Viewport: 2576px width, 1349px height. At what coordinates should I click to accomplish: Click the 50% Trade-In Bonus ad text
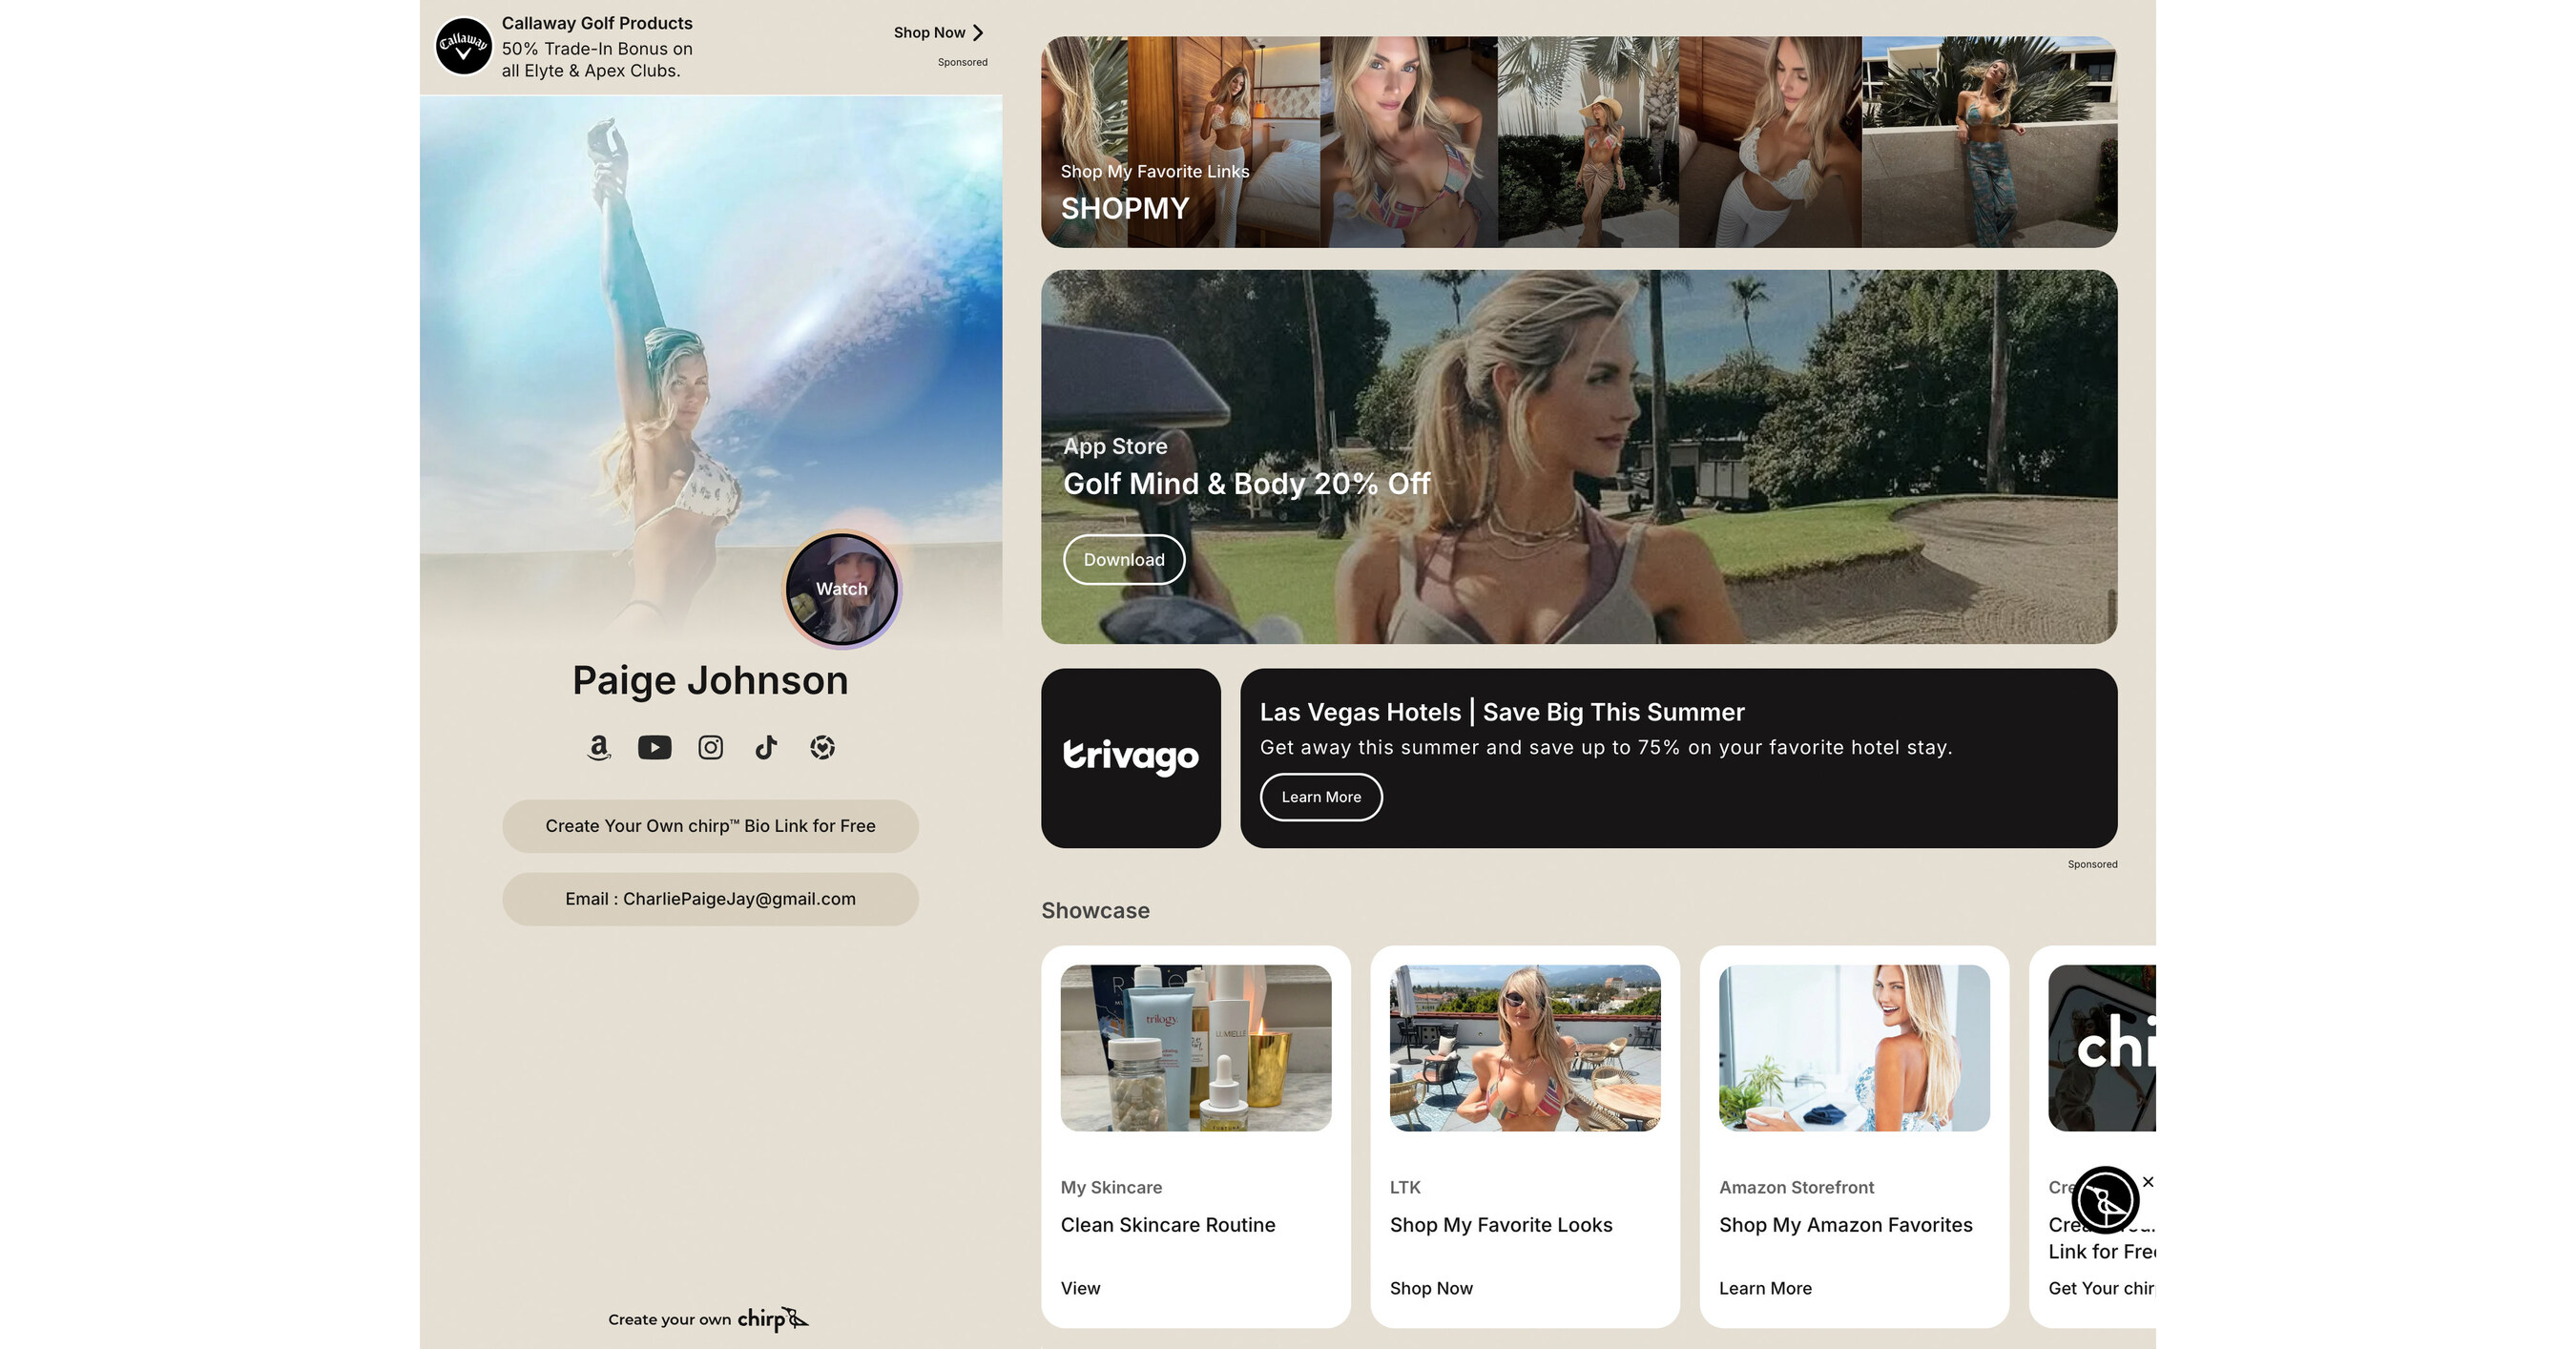click(597, 60)
